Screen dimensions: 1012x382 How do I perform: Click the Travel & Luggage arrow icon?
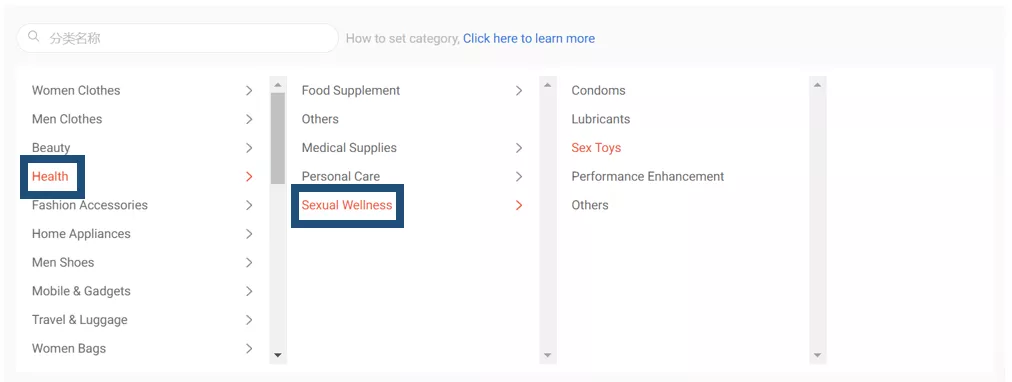[249, 320]
